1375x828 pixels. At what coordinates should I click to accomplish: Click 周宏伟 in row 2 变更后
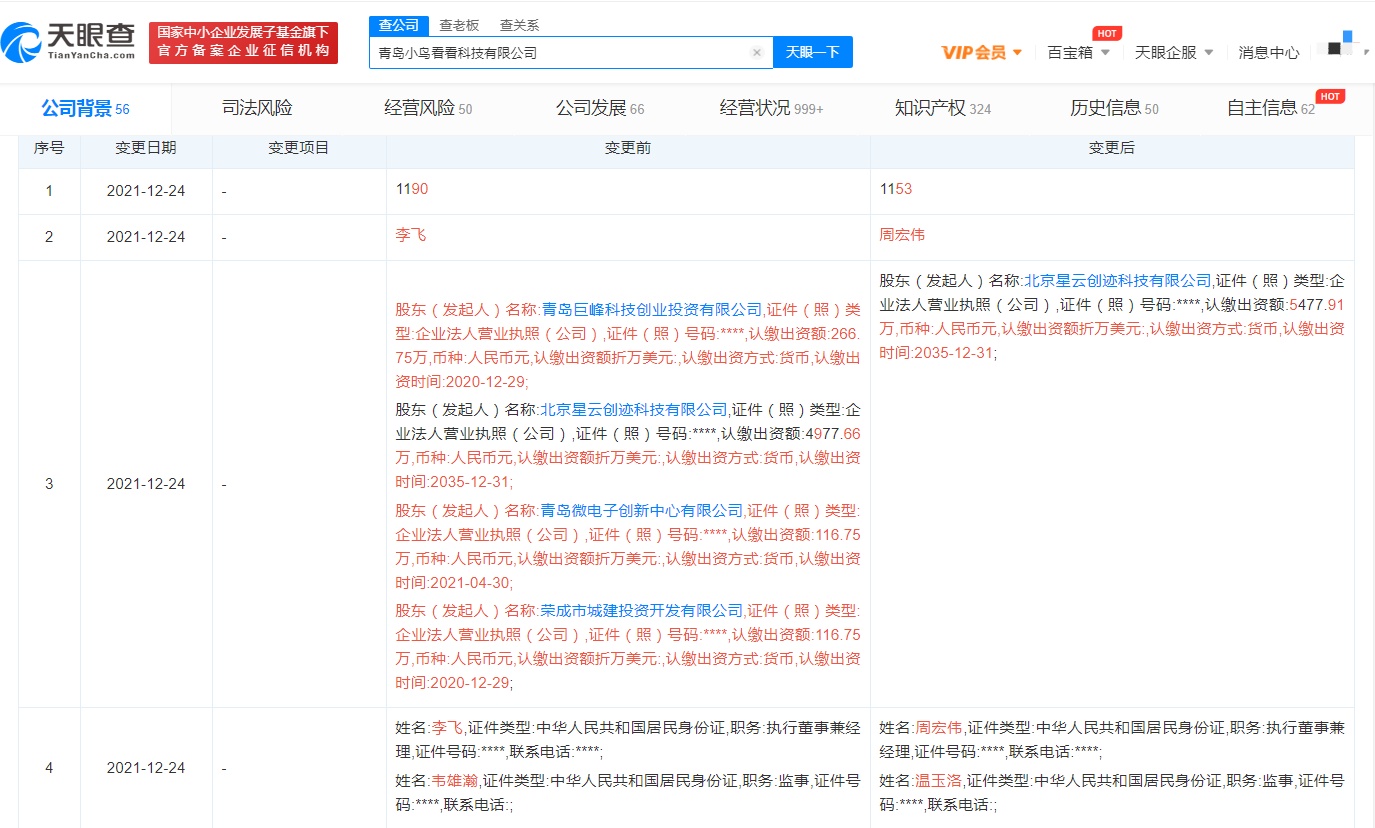902,235
